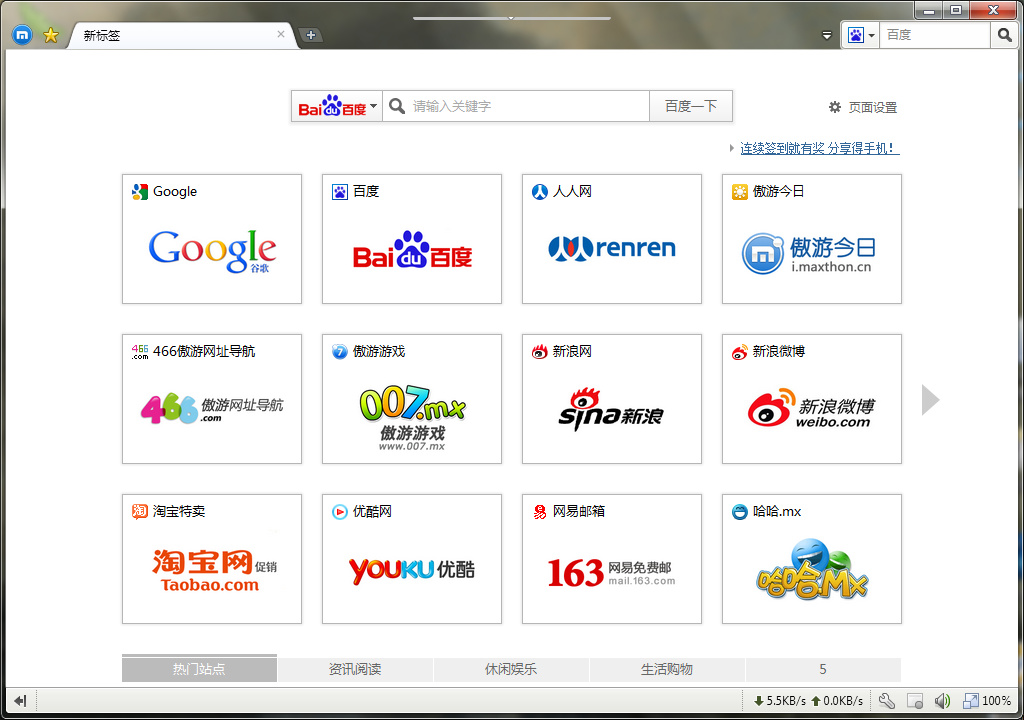
Task: Click the split-screen window icon in status bar
Action: tap(915, 701)
